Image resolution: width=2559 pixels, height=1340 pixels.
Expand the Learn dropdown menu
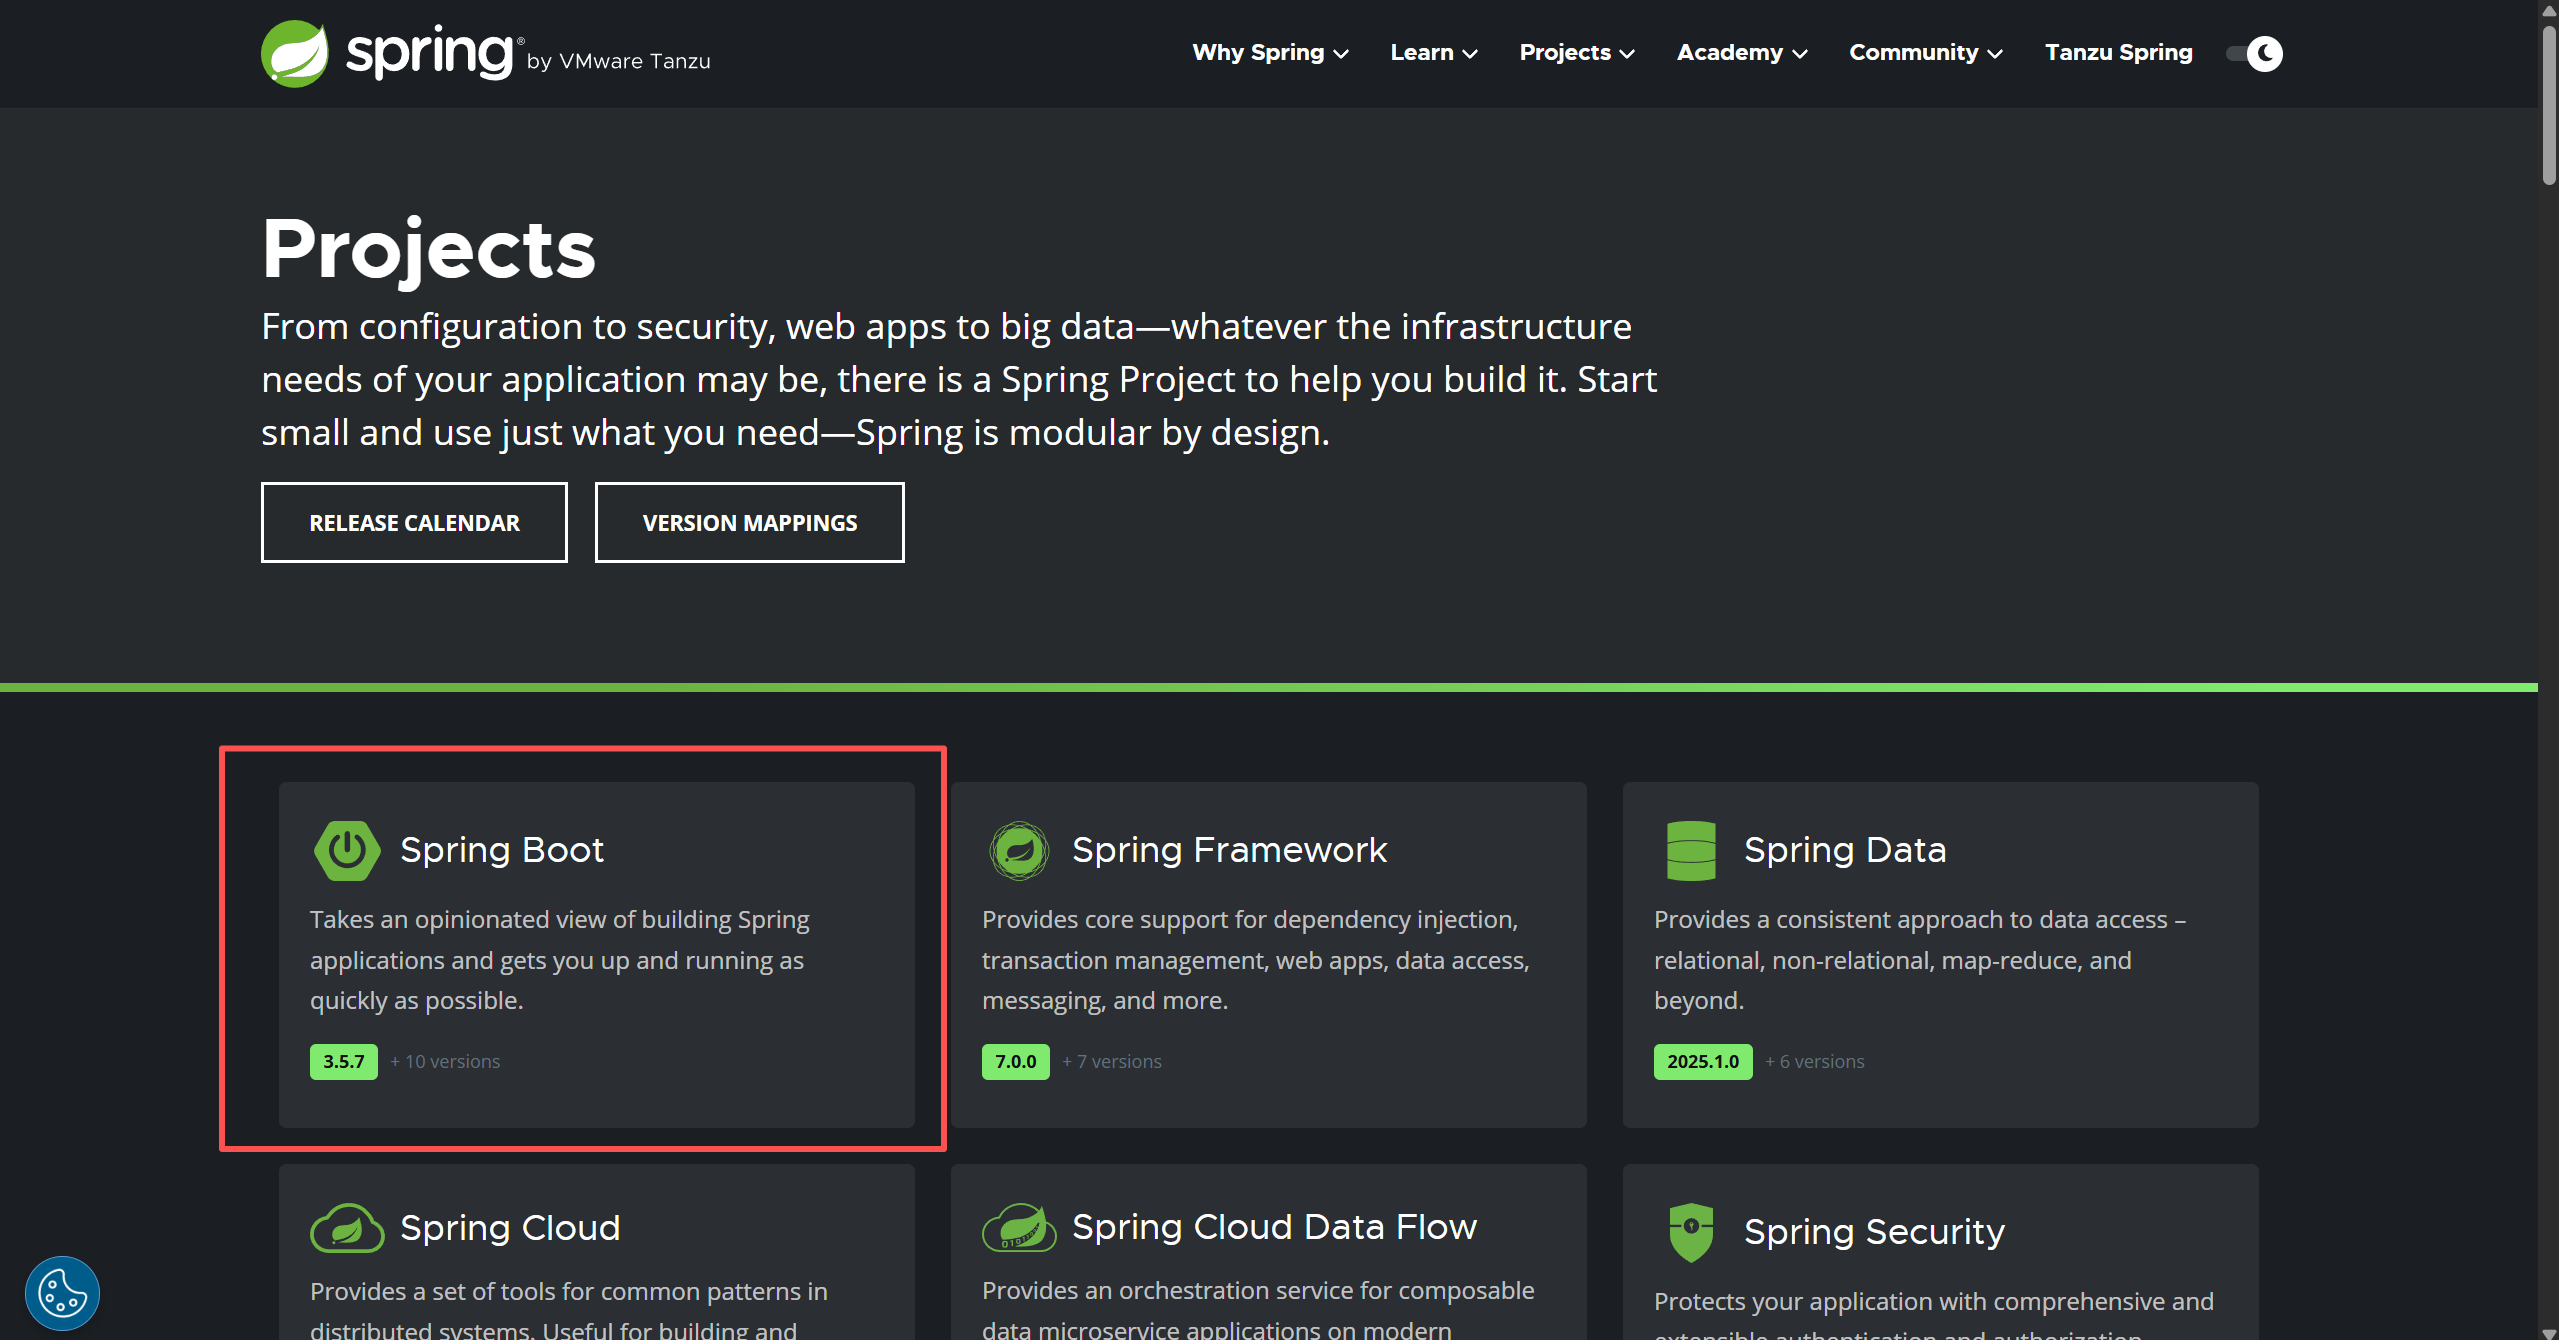pos(1433,53)
